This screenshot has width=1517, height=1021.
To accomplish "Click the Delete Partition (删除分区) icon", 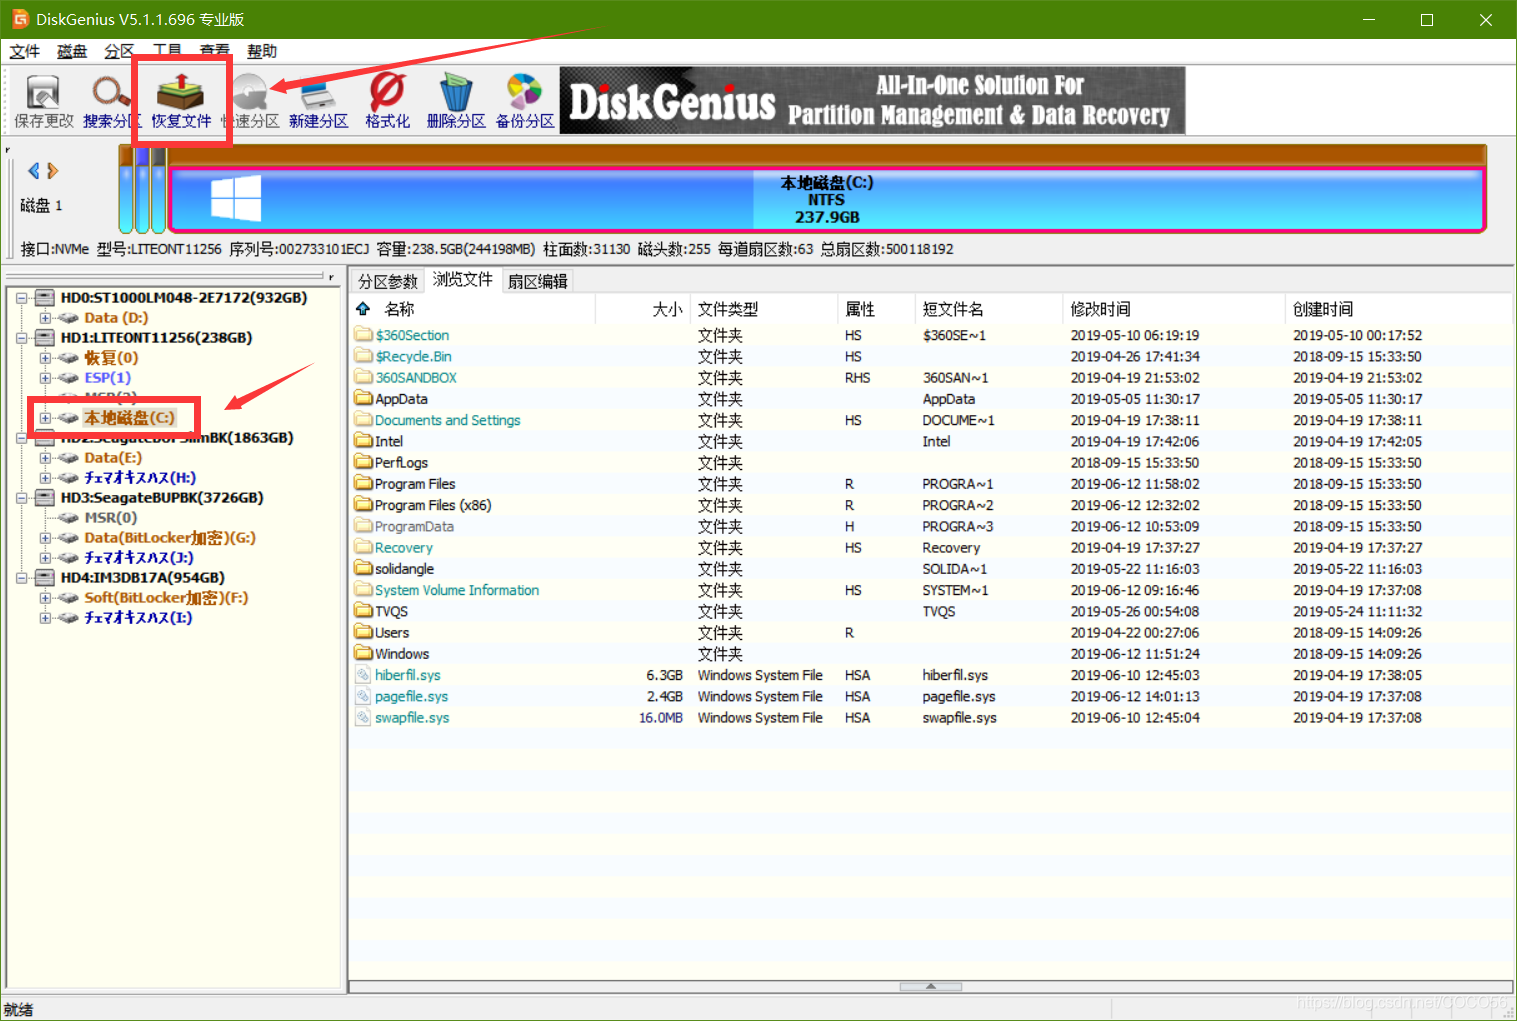I will click(456, 92).
